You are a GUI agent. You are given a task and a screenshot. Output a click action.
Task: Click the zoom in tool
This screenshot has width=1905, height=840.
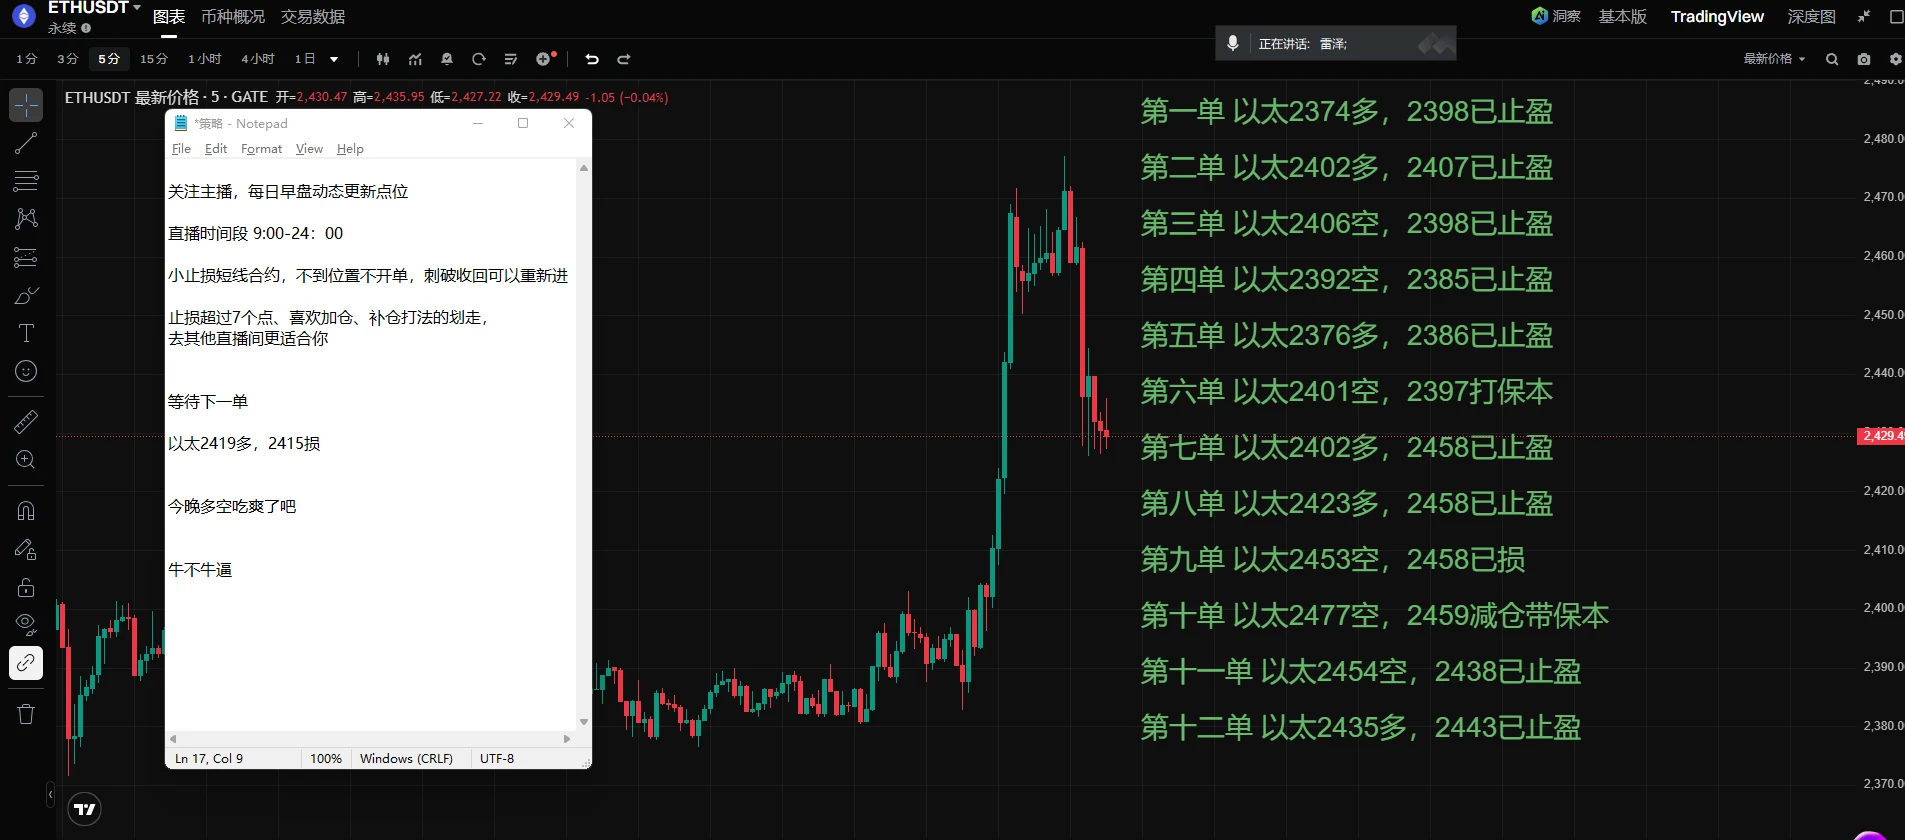[26, 459]
